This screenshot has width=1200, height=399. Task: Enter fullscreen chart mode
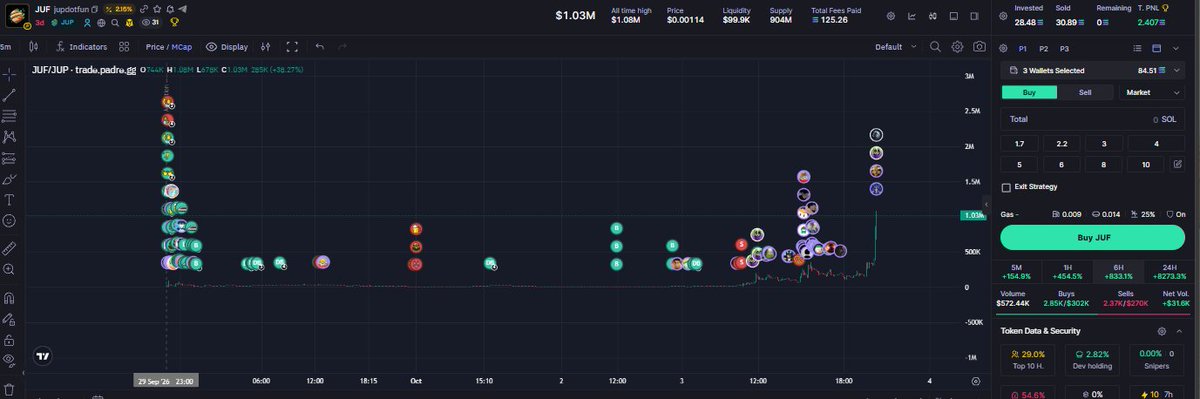(292, 46)
